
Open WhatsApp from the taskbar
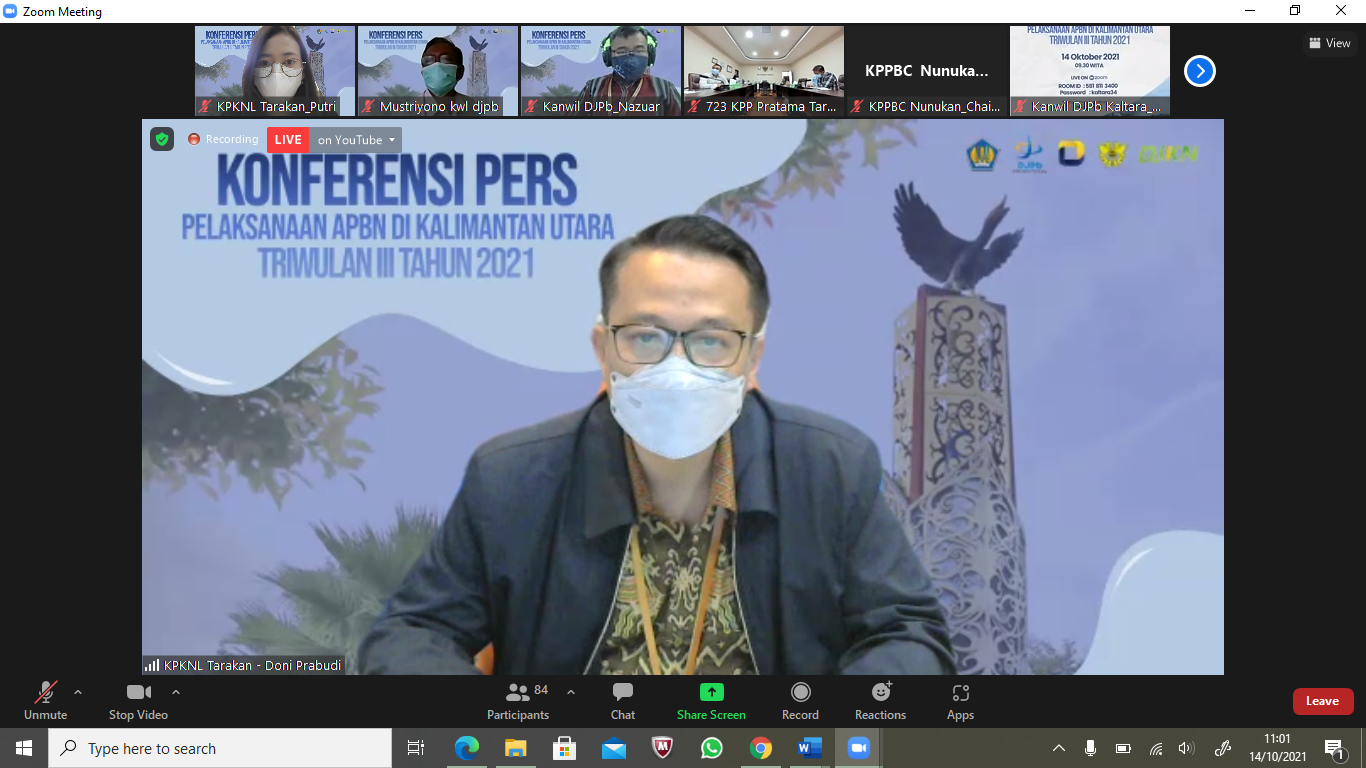712,747
